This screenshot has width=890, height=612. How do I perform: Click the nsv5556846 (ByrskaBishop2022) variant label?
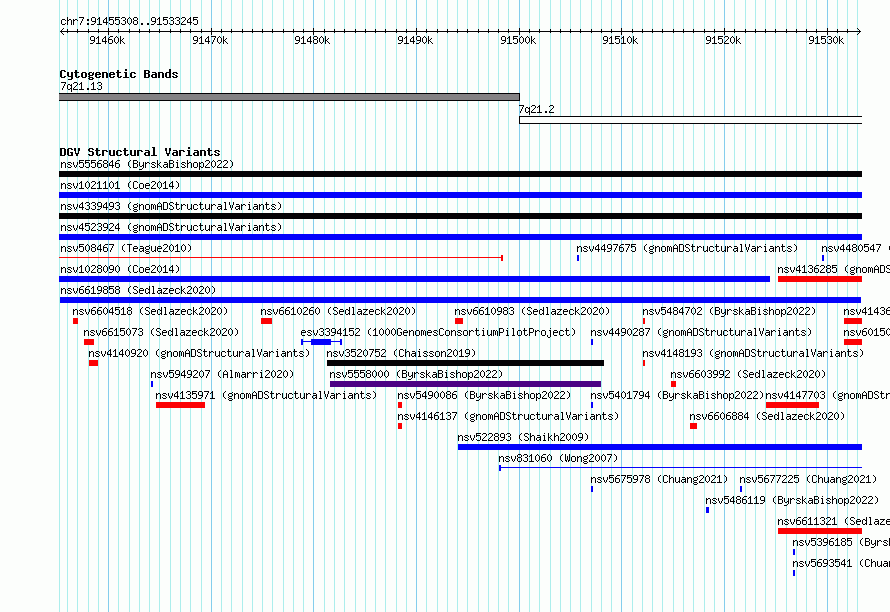[147, 164]
